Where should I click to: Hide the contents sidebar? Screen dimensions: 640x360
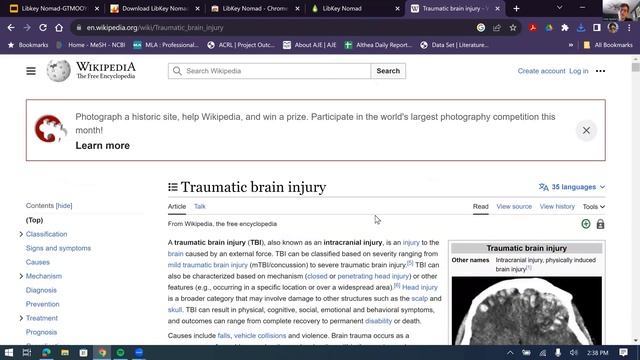(64, 206)
